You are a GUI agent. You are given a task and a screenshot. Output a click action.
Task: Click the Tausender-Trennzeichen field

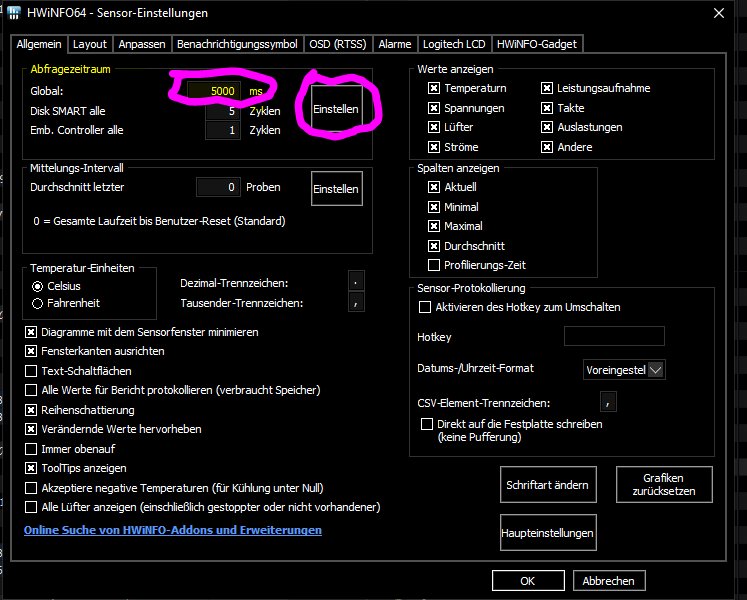[356, 302]
